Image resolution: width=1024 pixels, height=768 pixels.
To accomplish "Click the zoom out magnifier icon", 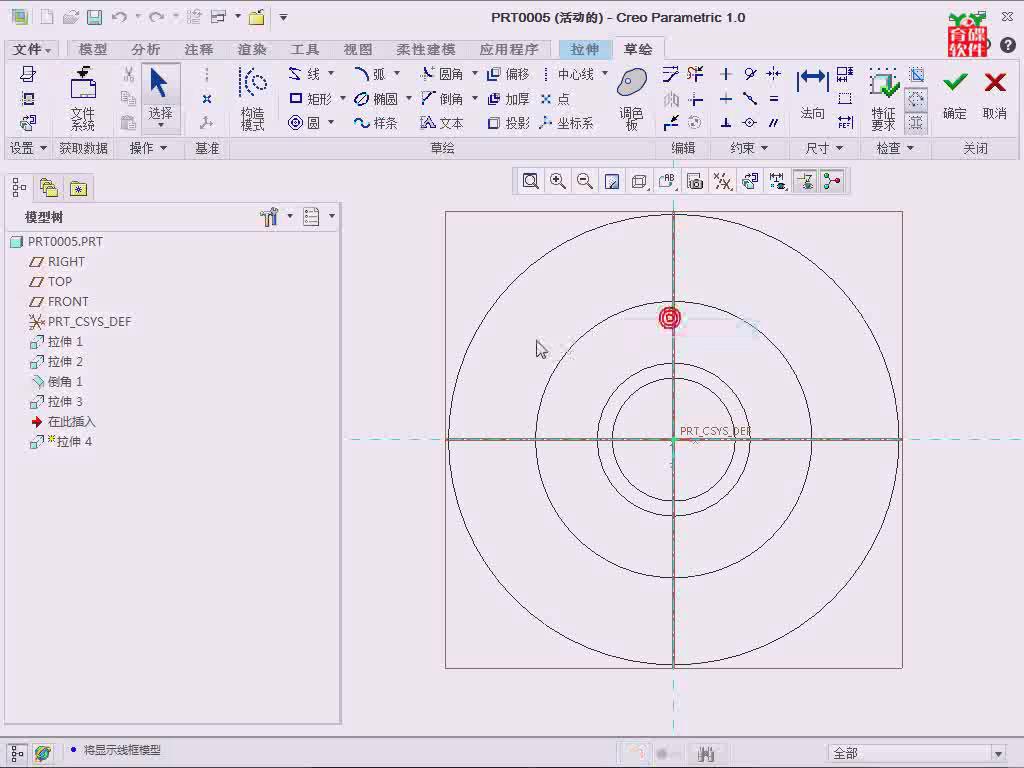I will (x=584, y=182).
